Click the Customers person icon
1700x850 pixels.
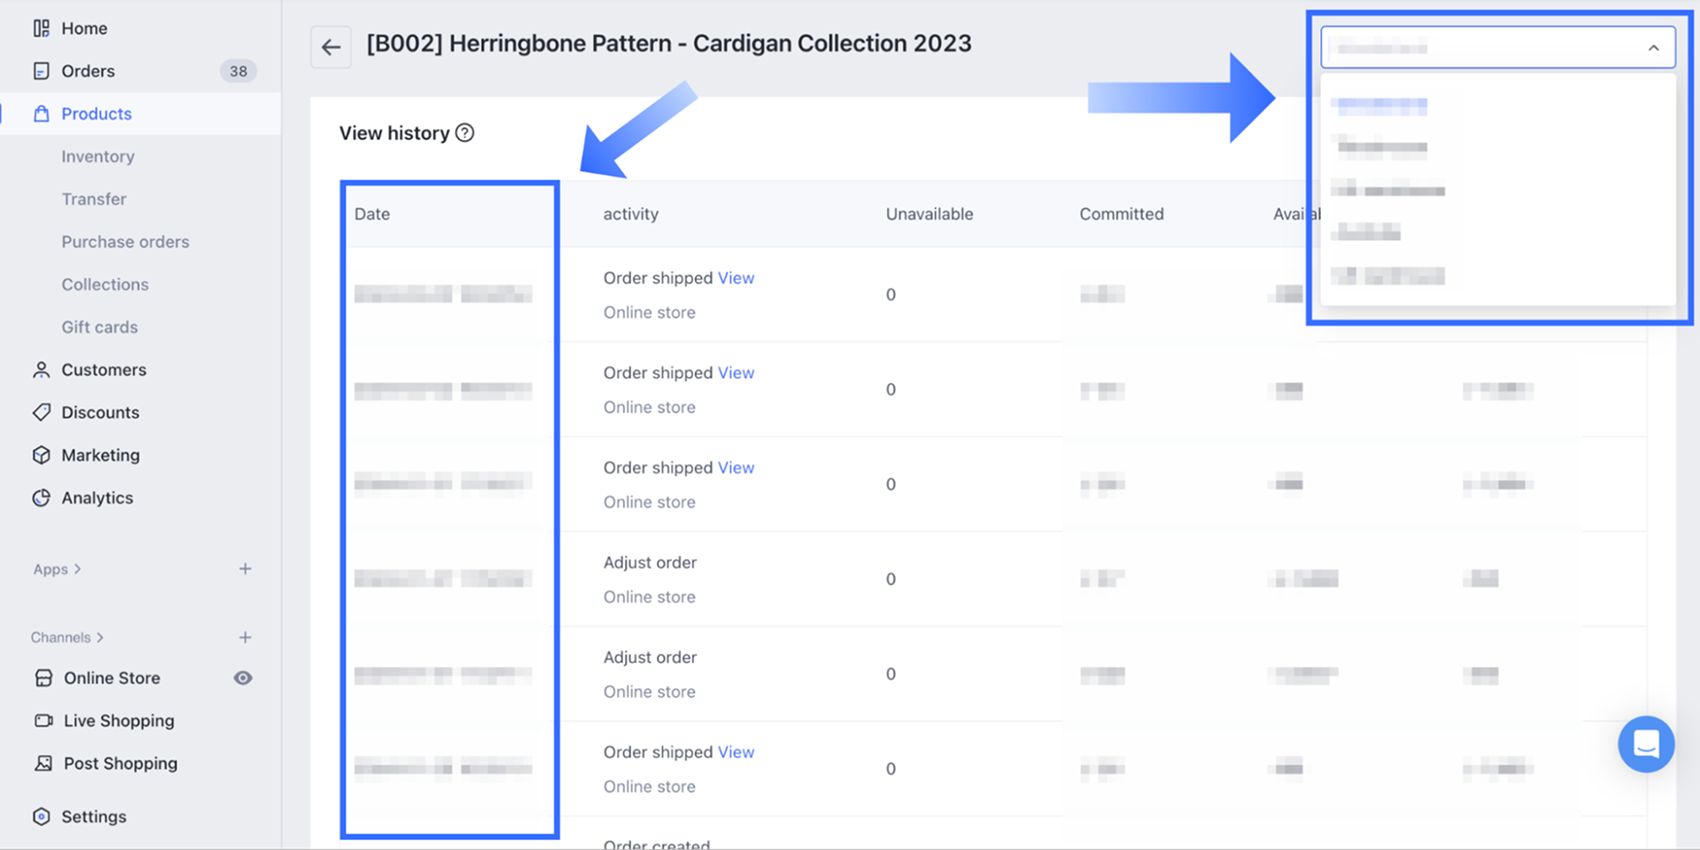point(41,370)
